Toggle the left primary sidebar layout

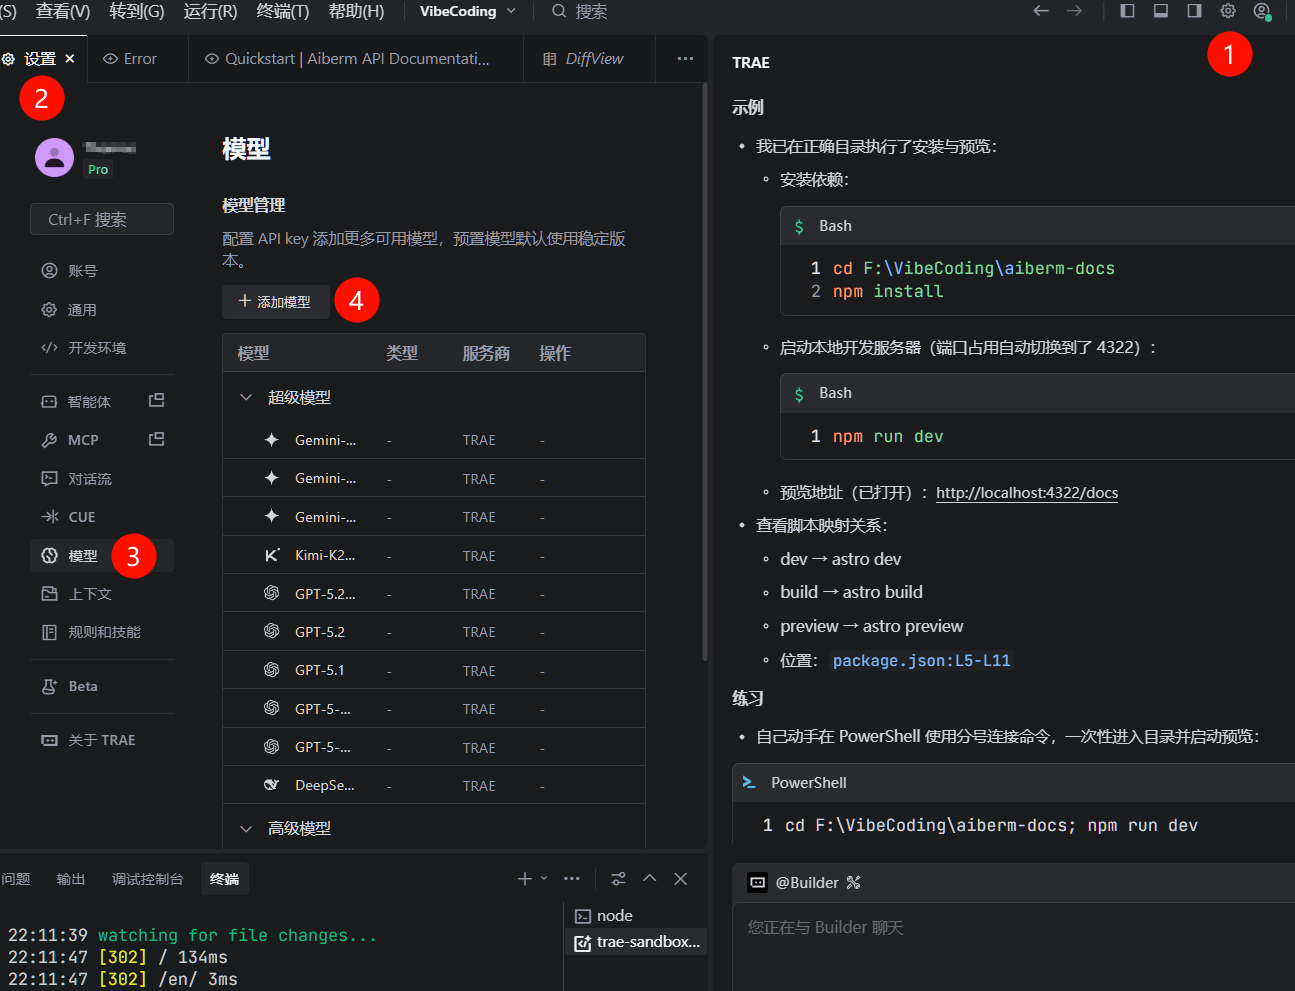(x=1127, y=11)
